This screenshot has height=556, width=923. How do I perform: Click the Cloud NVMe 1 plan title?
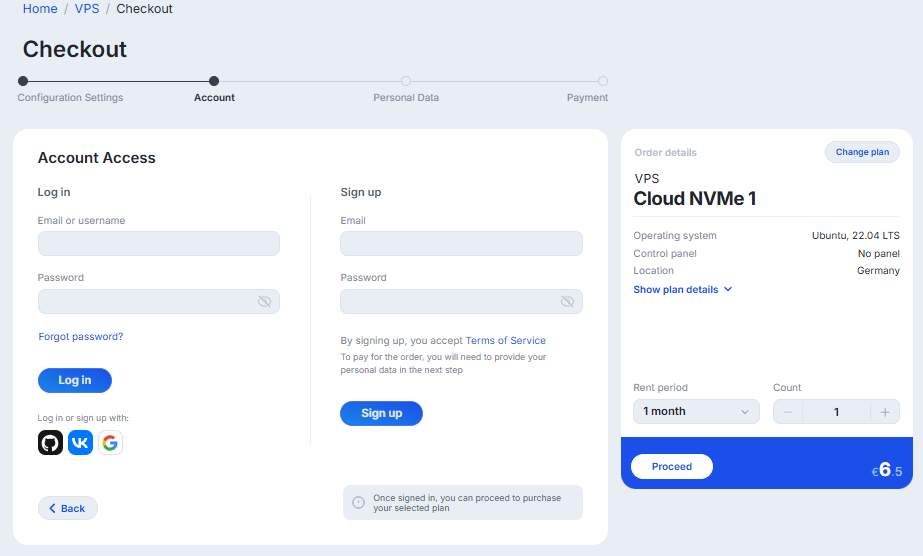[695, 199]
